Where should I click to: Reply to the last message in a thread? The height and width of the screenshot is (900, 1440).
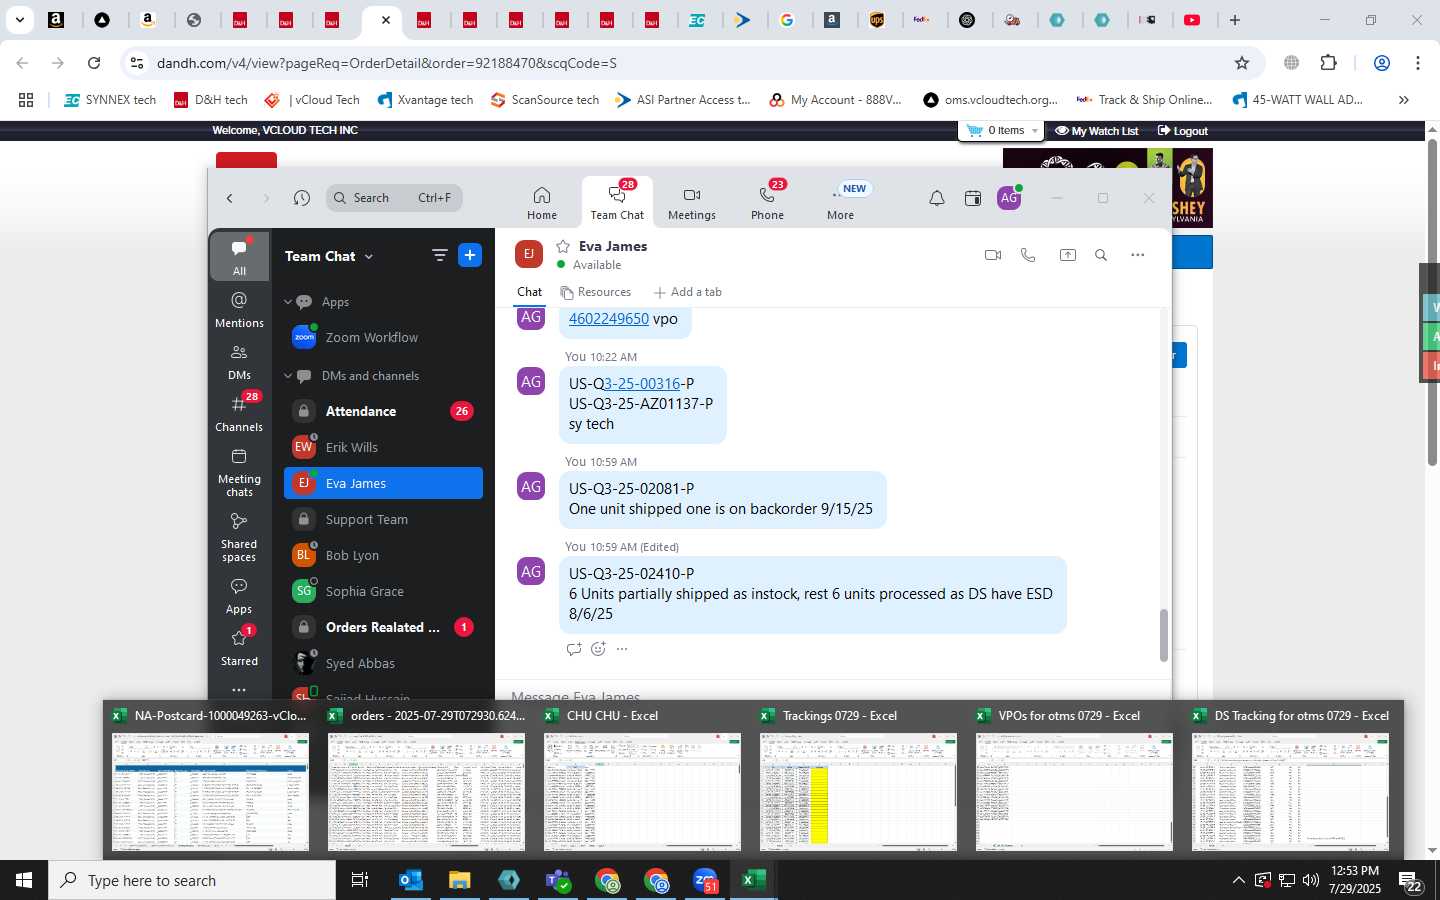pos(574,649)
